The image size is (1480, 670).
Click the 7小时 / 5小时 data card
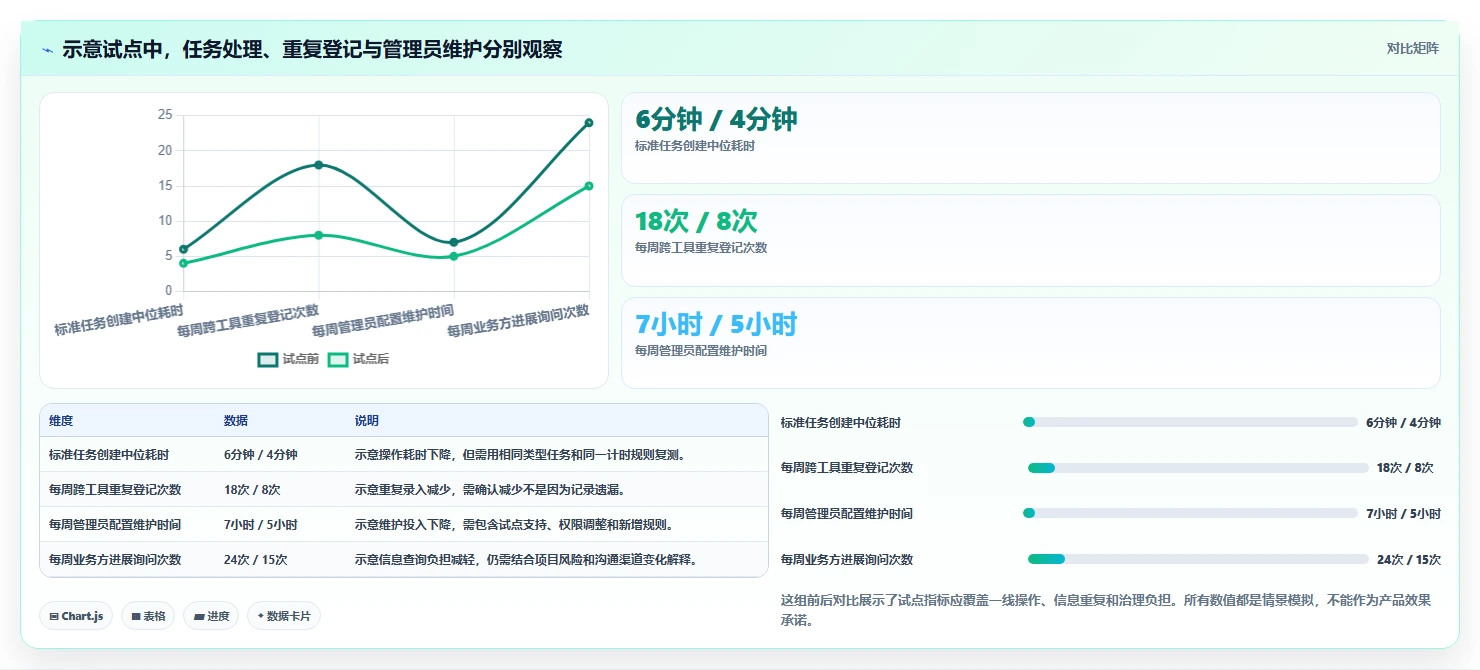1031,343
